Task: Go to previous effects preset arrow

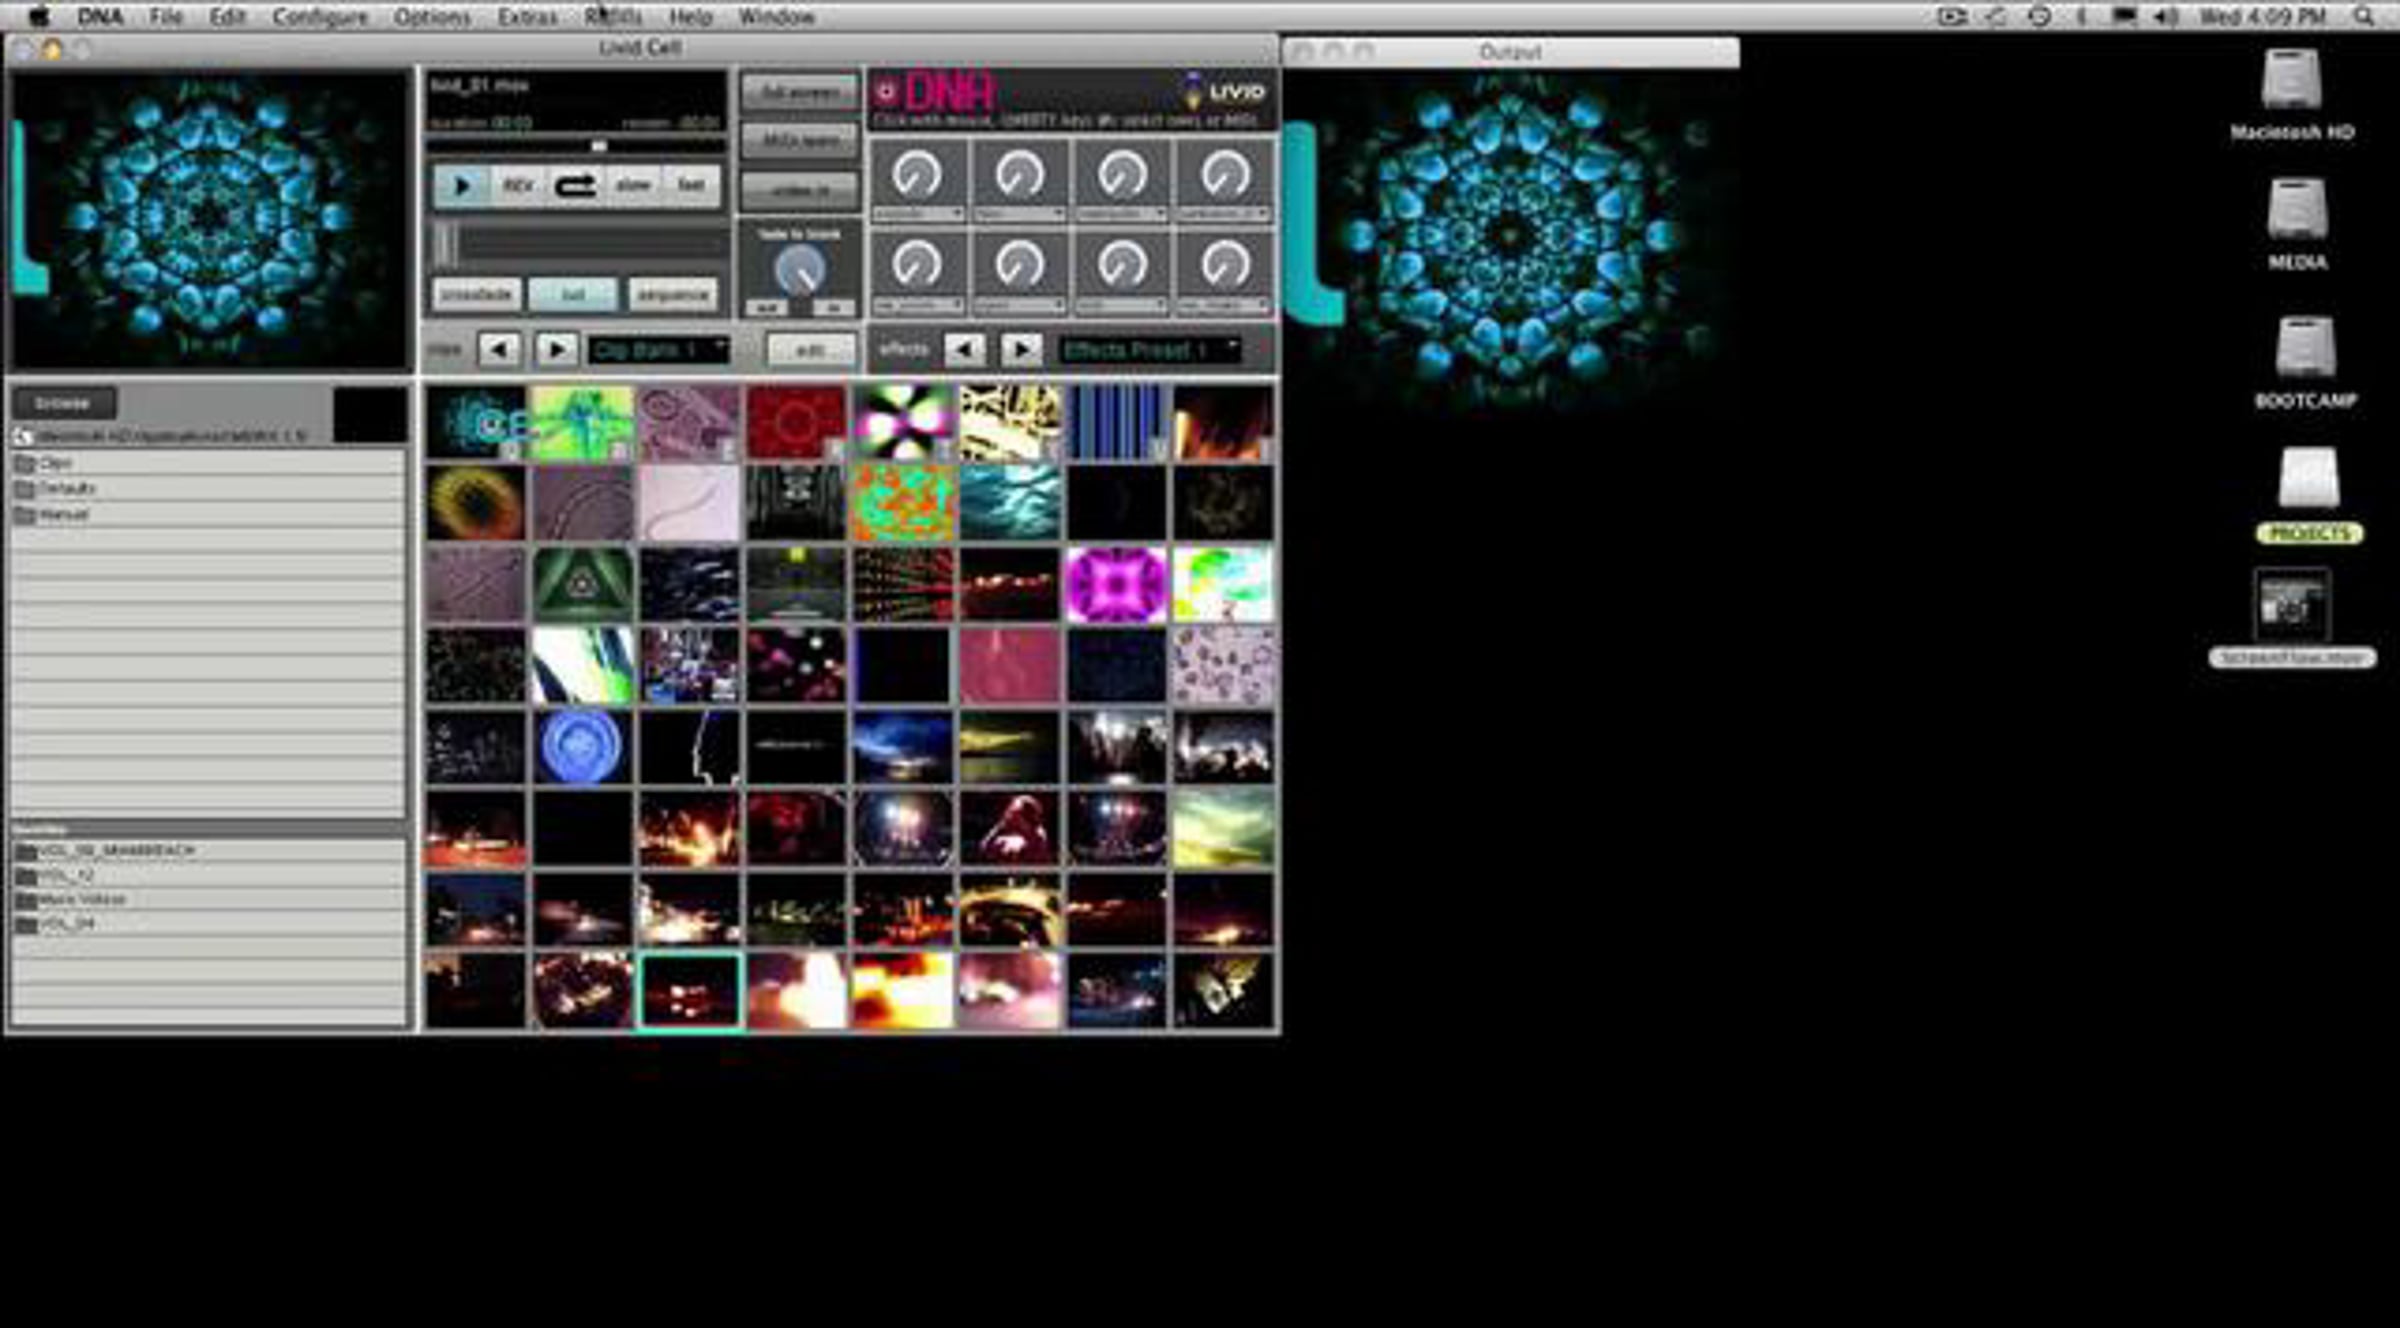Action: [x=964, y=349]
